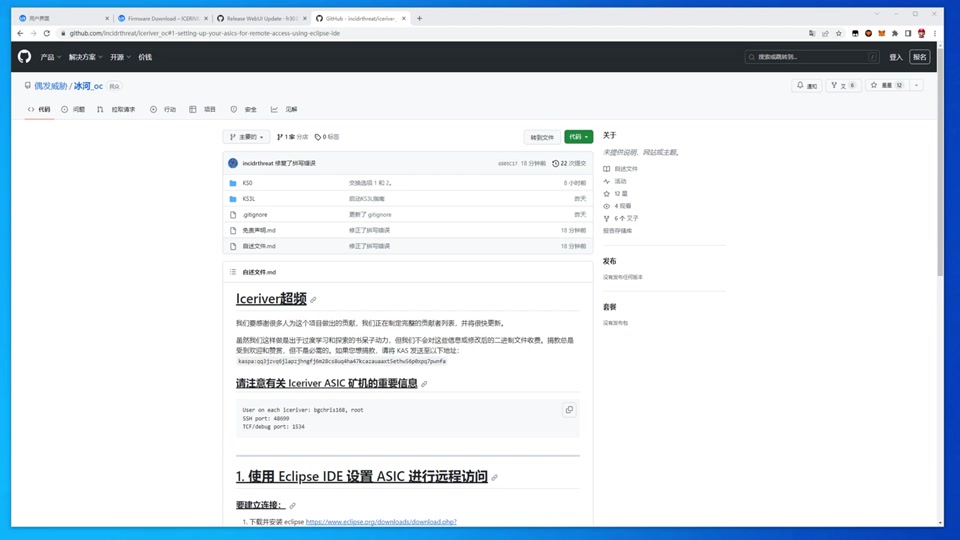Open the .gitignore file

(255, 215)
